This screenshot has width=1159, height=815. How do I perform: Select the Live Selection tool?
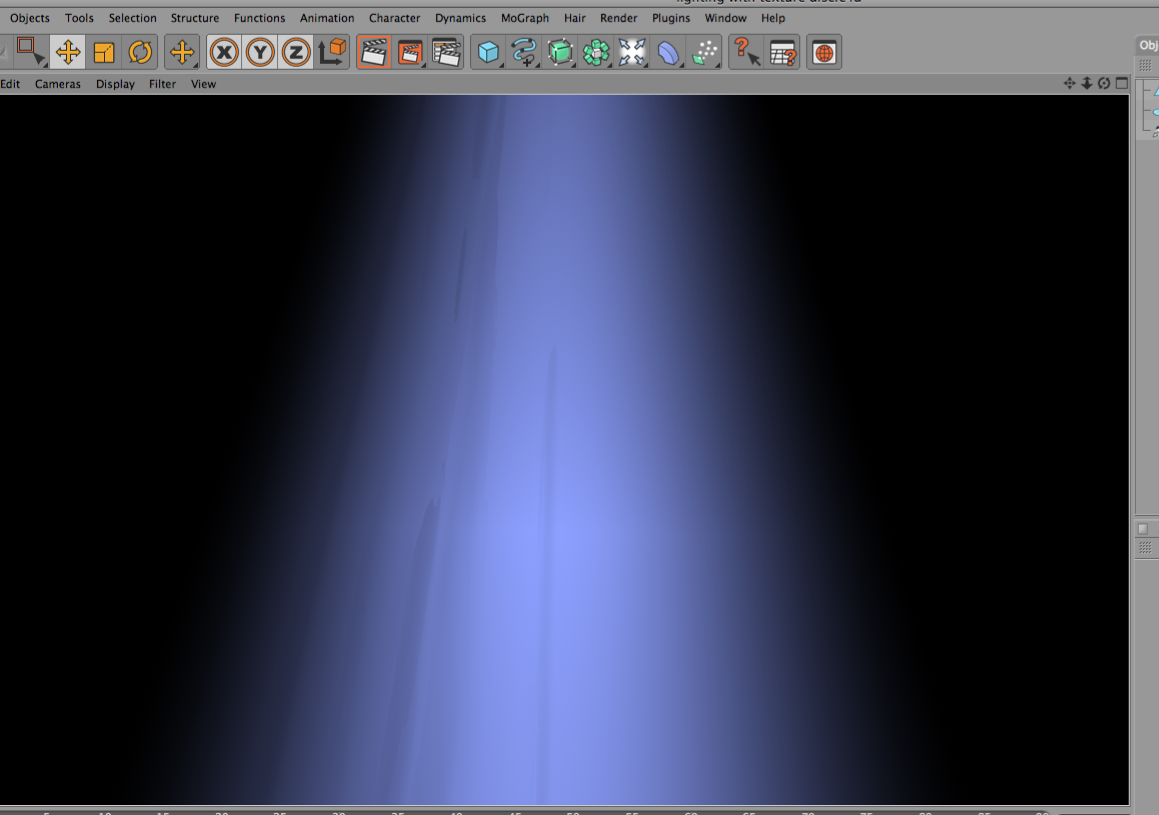(x=30, y=52)
